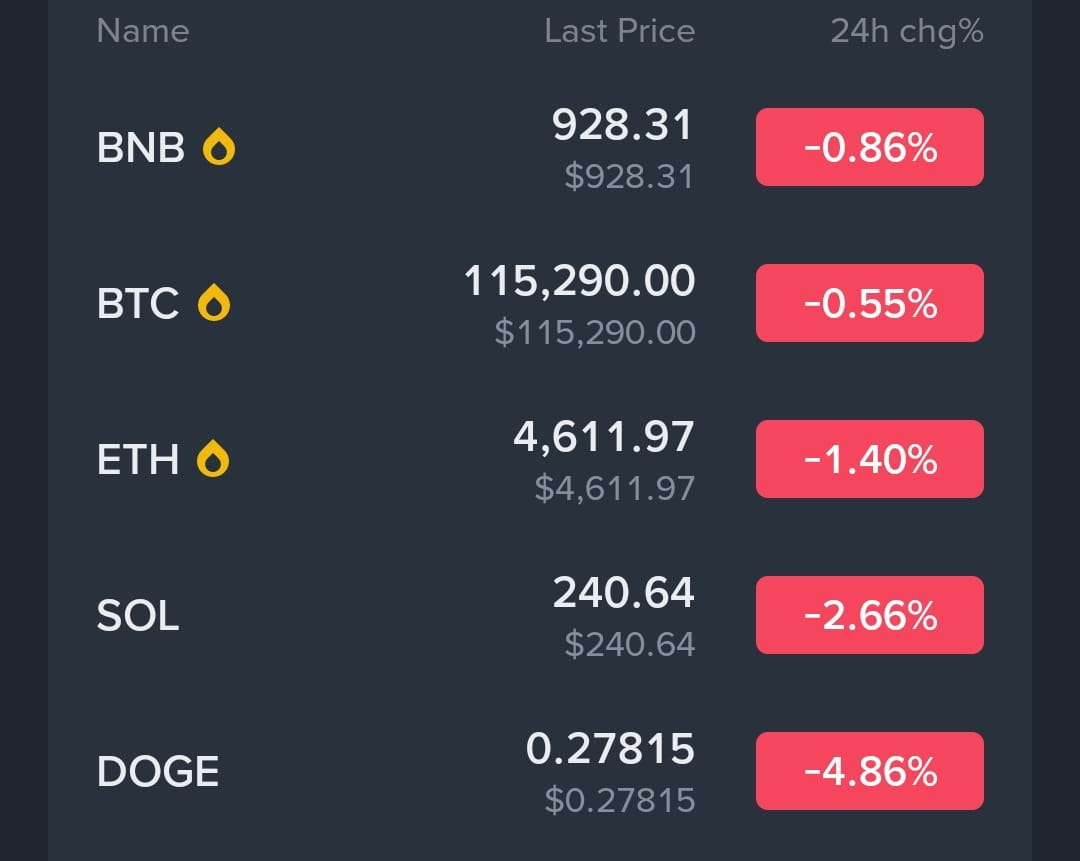This screenshot has height=861, width=1080.
Task: Click the BNB -0.86% change badge
Action: coord(869,147)
